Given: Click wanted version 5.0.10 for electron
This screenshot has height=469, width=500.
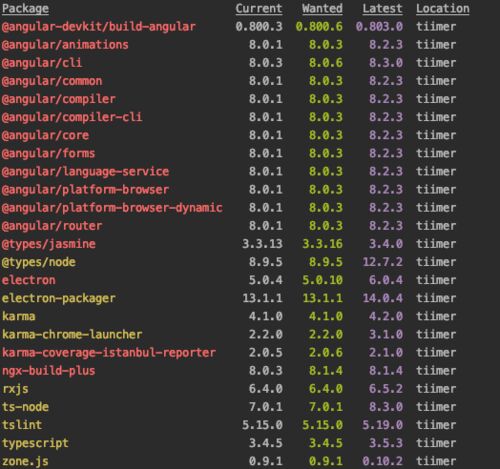Looking at the screenshot, I should [x=322, y=280].
